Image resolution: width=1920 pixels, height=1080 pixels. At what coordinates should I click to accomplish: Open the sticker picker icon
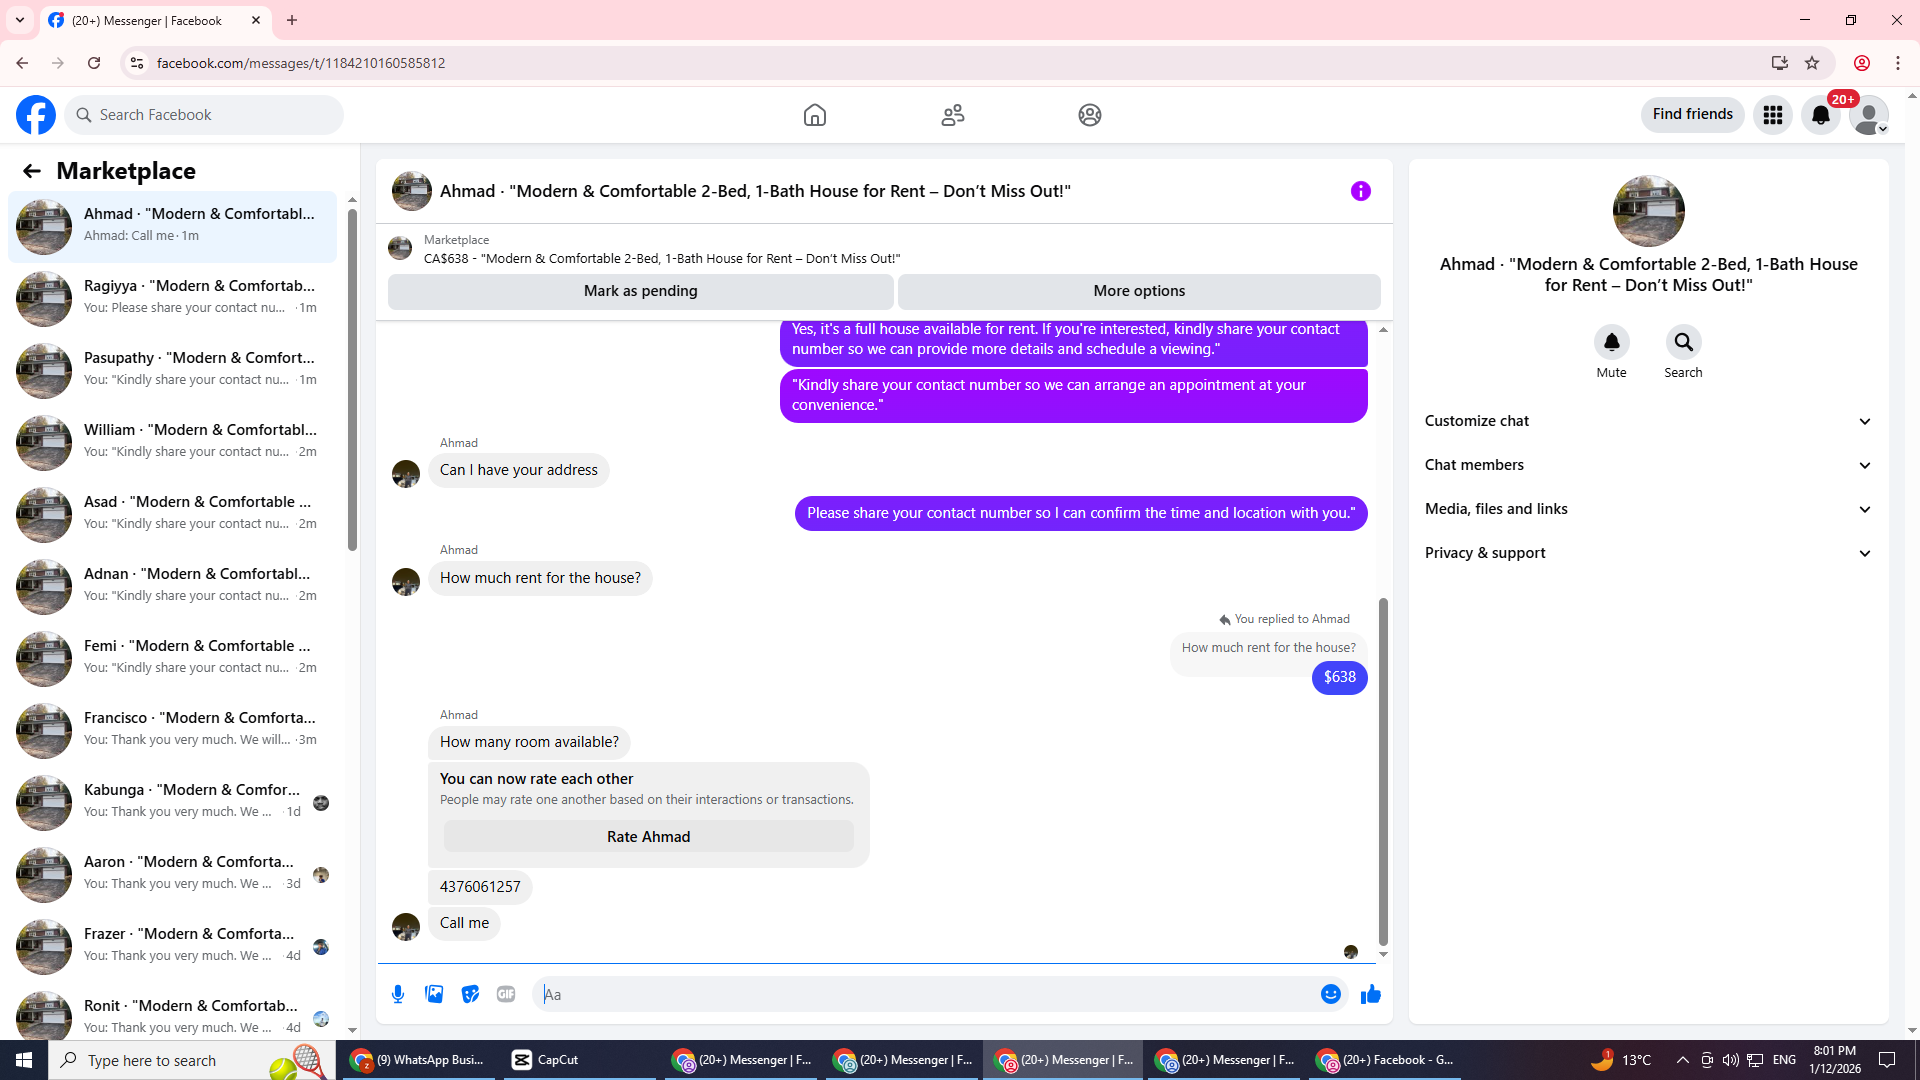click(470, 994)
